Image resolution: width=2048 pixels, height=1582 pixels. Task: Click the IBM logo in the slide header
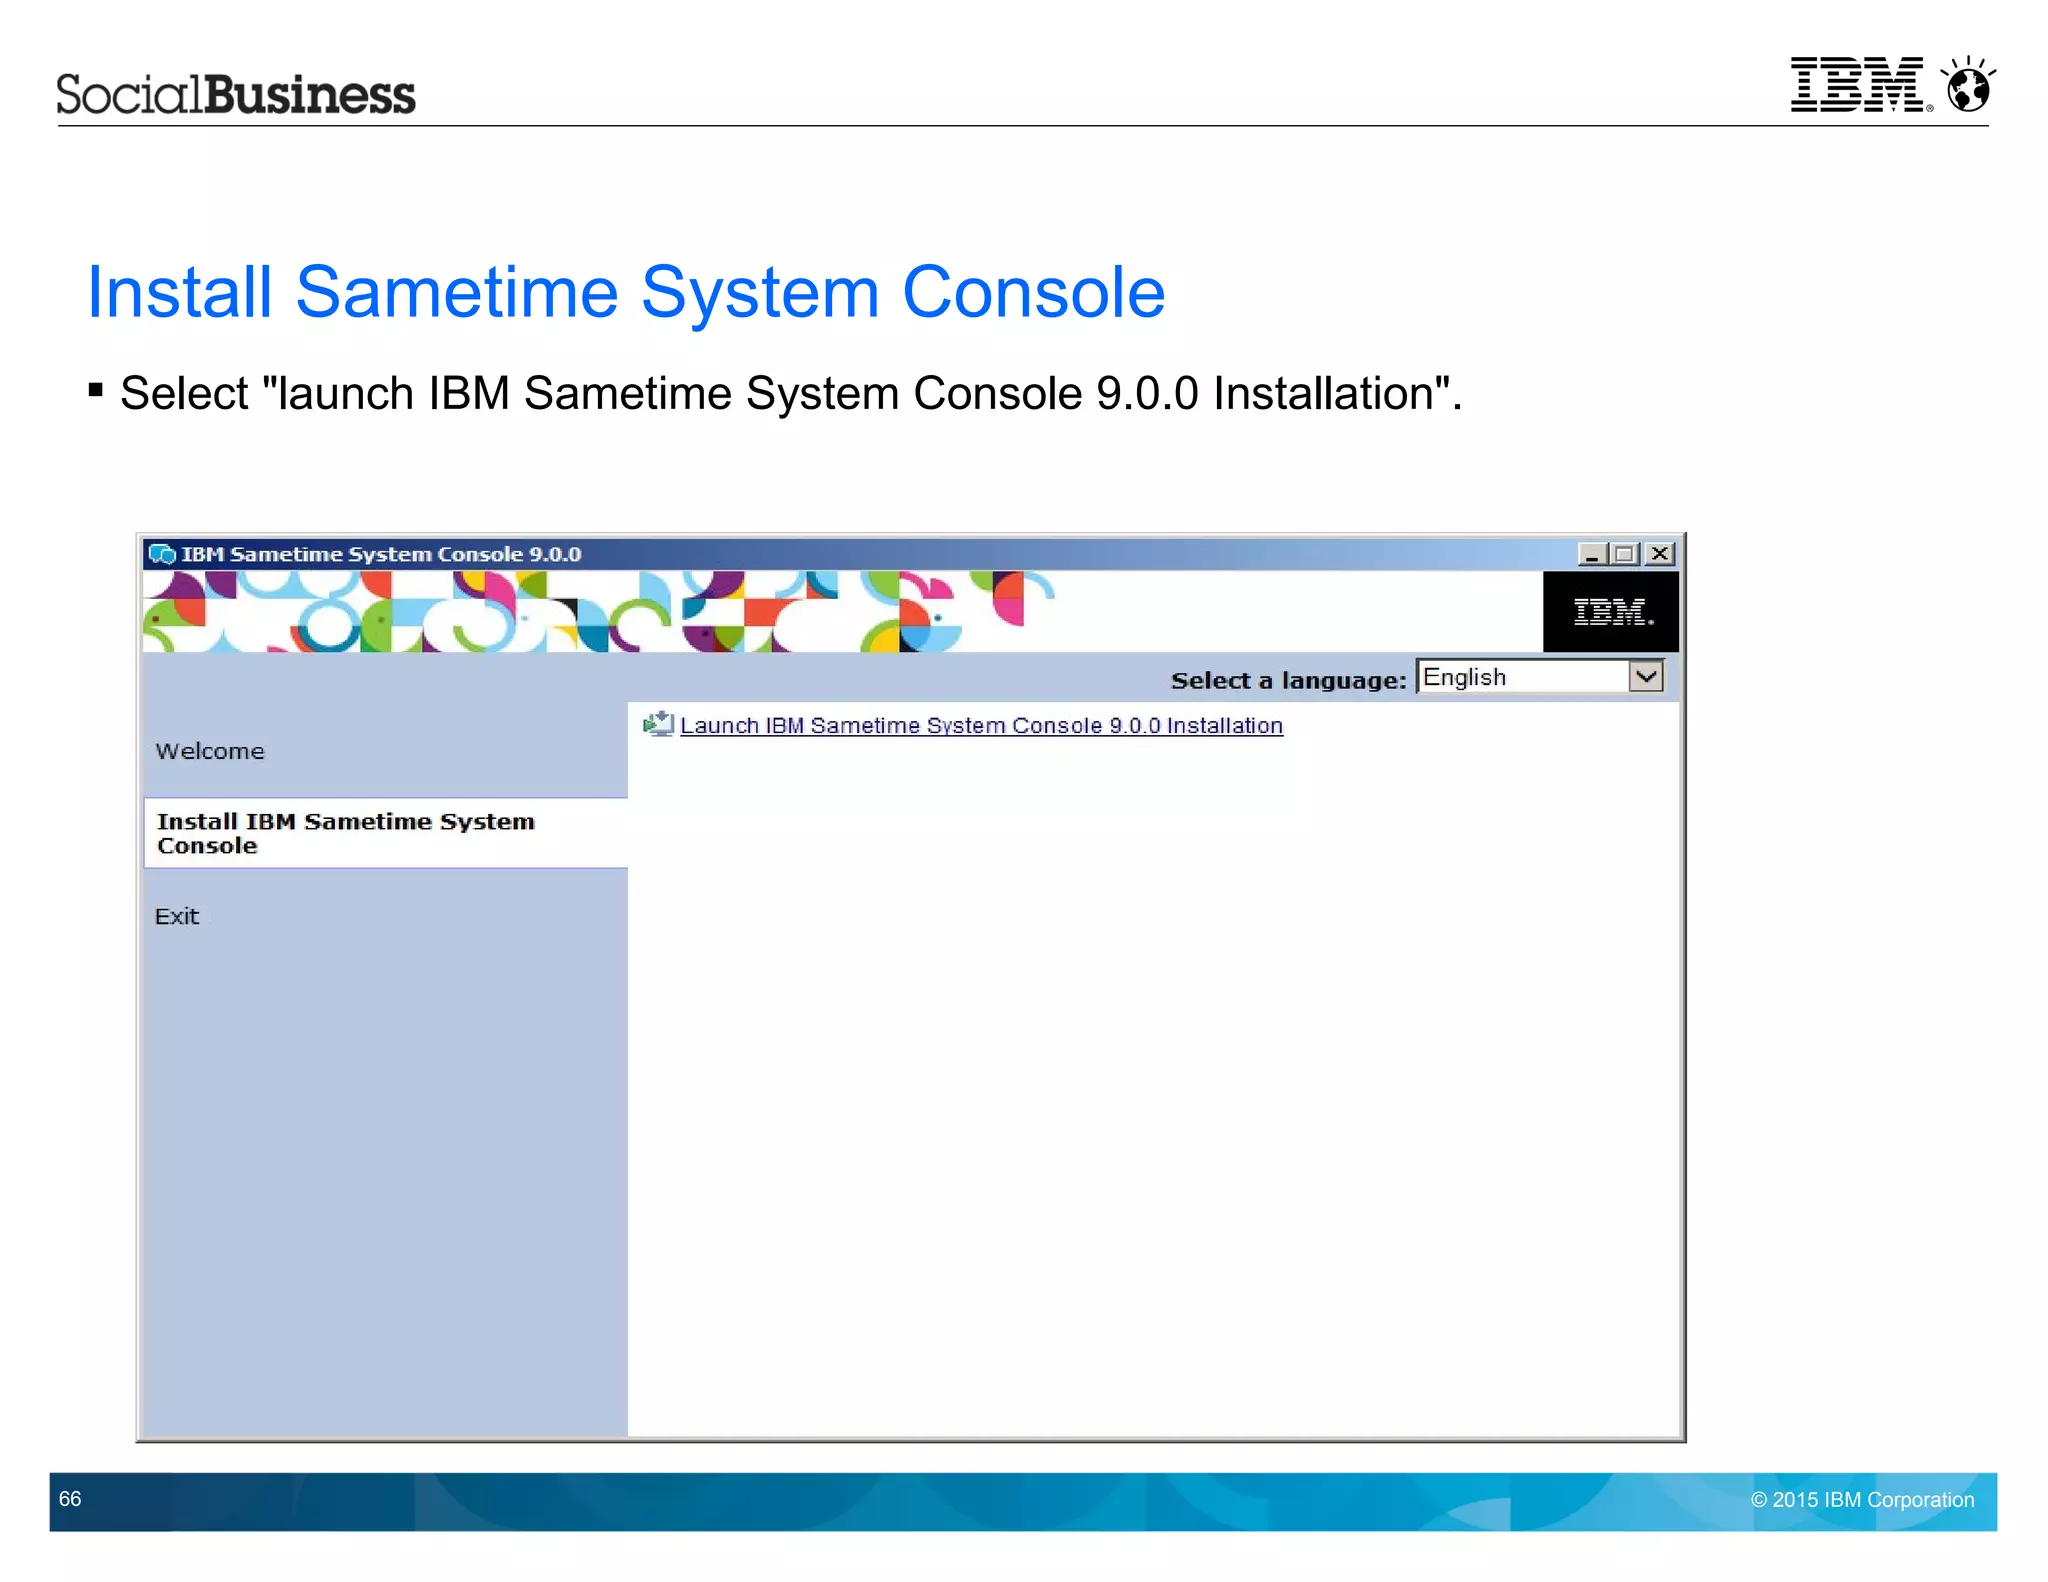[1860, 84]
